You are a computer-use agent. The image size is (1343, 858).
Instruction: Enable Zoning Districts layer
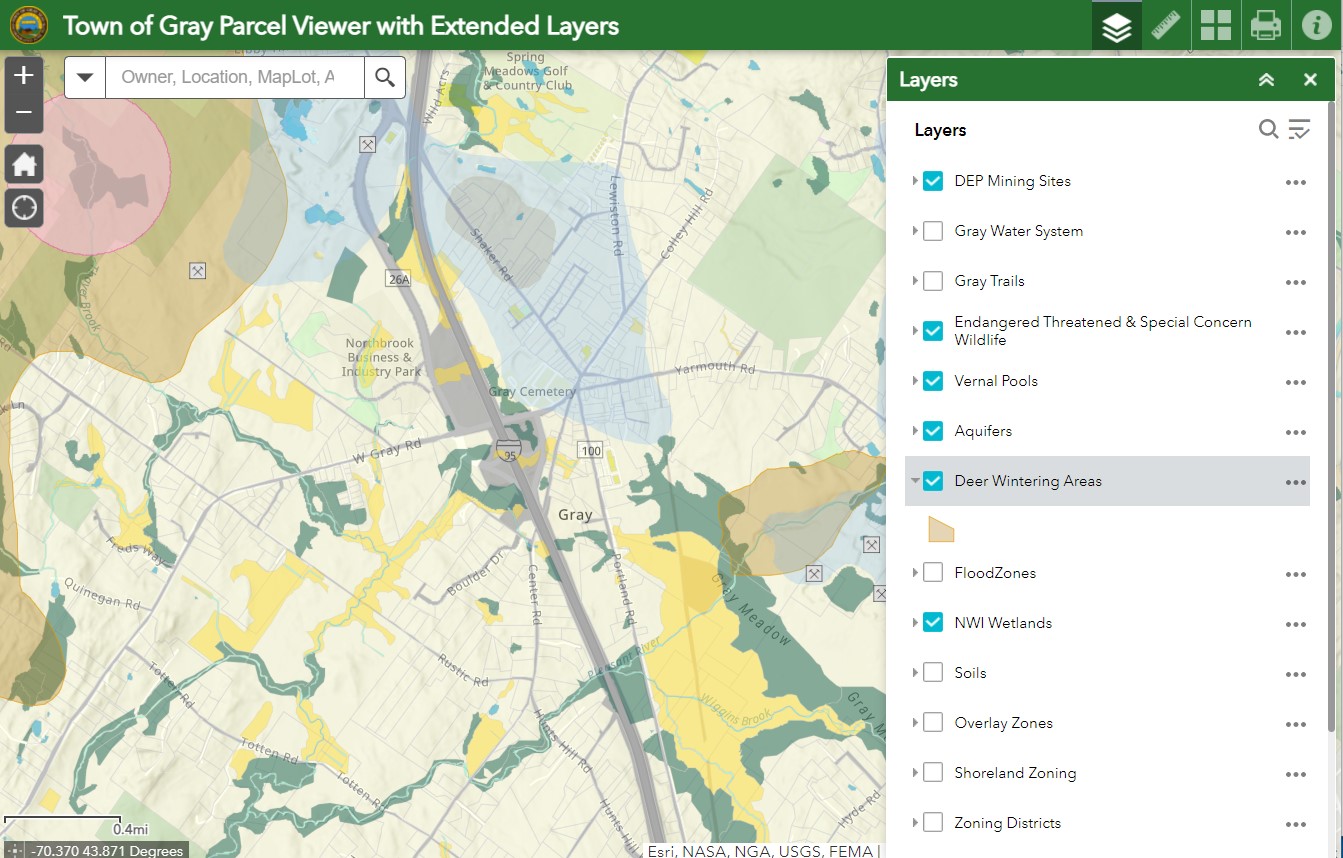click(x=933, y=823)
